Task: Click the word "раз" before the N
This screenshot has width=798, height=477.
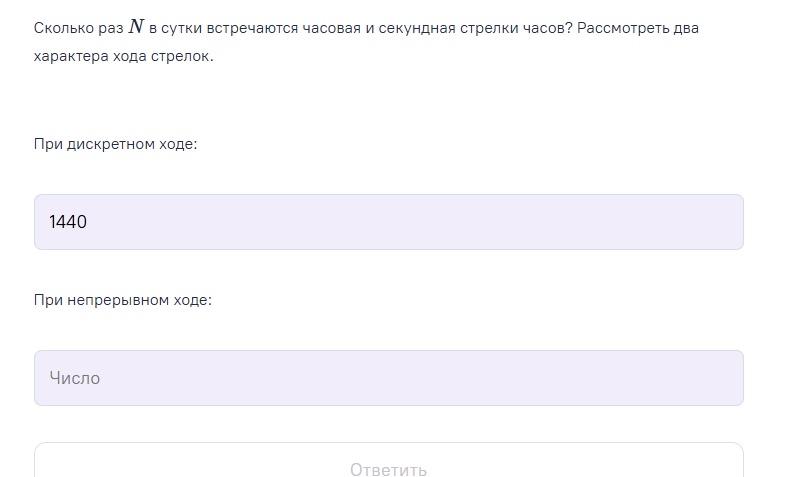Action: (110, 28)
